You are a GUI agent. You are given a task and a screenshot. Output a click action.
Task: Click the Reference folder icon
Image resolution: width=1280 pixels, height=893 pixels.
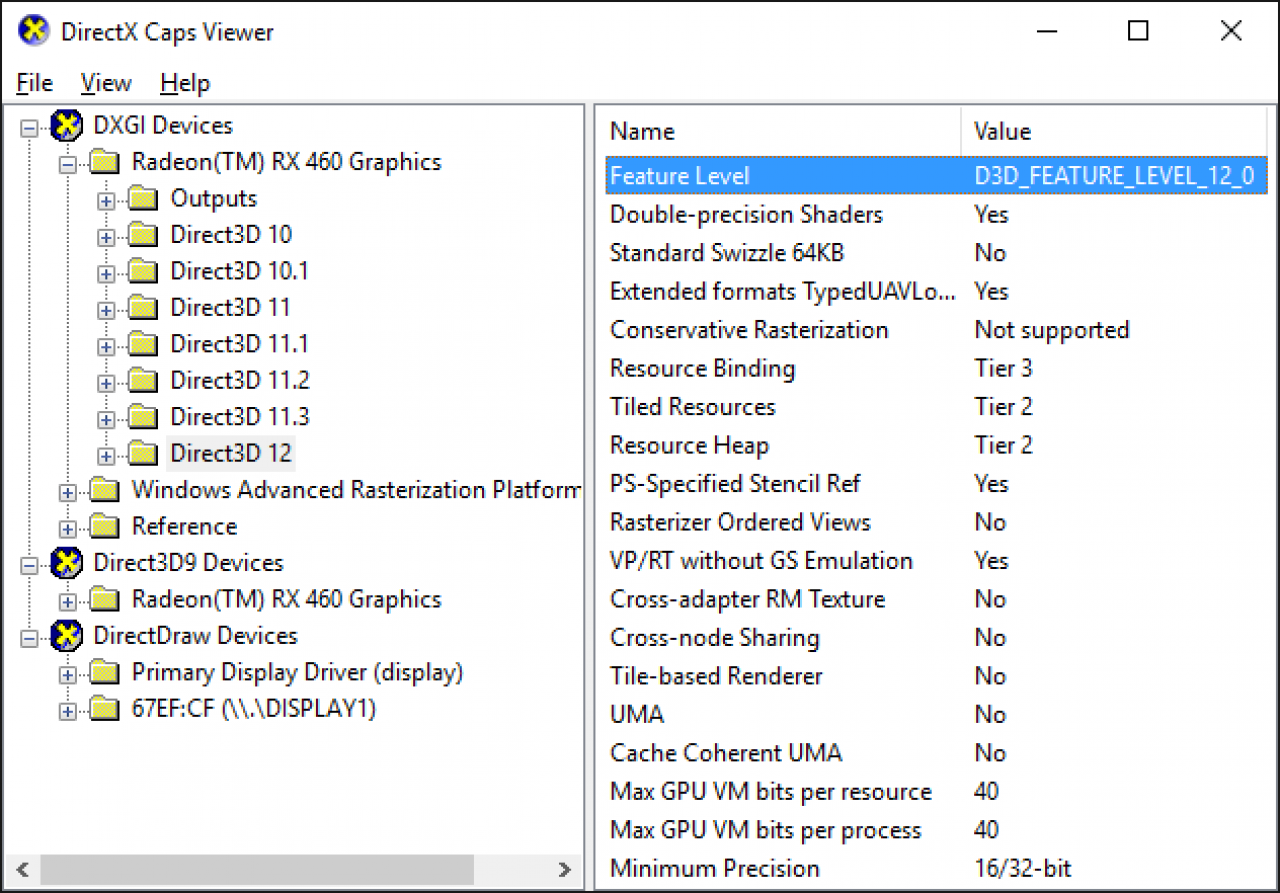[x=104, y=527]
